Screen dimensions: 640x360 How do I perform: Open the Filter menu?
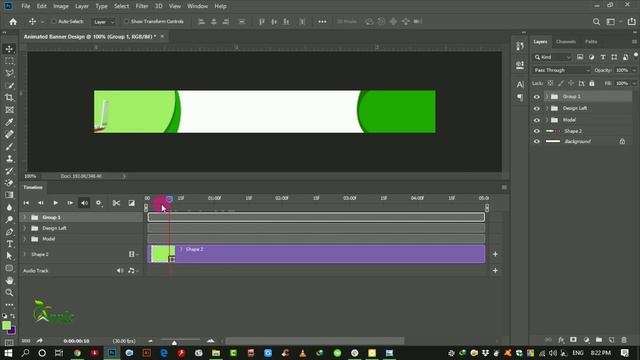tap(142, 6)
